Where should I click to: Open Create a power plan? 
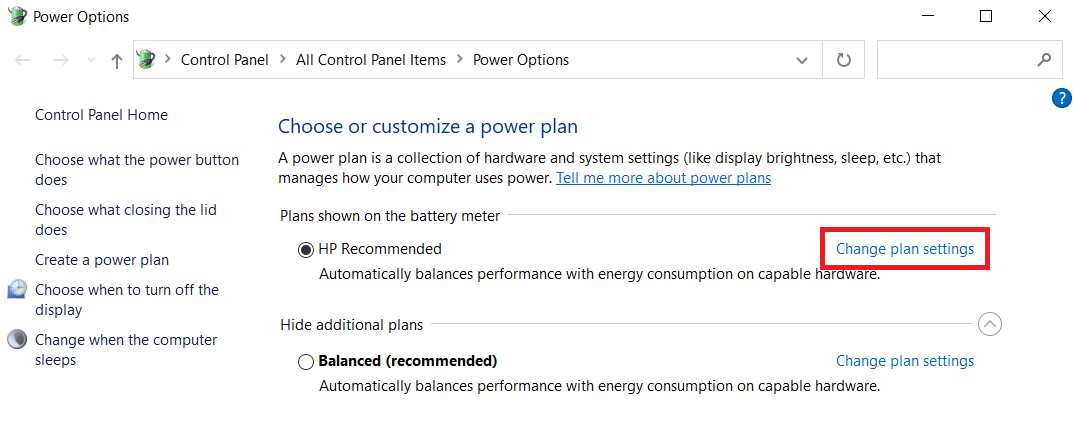click(x=102, y=260)
